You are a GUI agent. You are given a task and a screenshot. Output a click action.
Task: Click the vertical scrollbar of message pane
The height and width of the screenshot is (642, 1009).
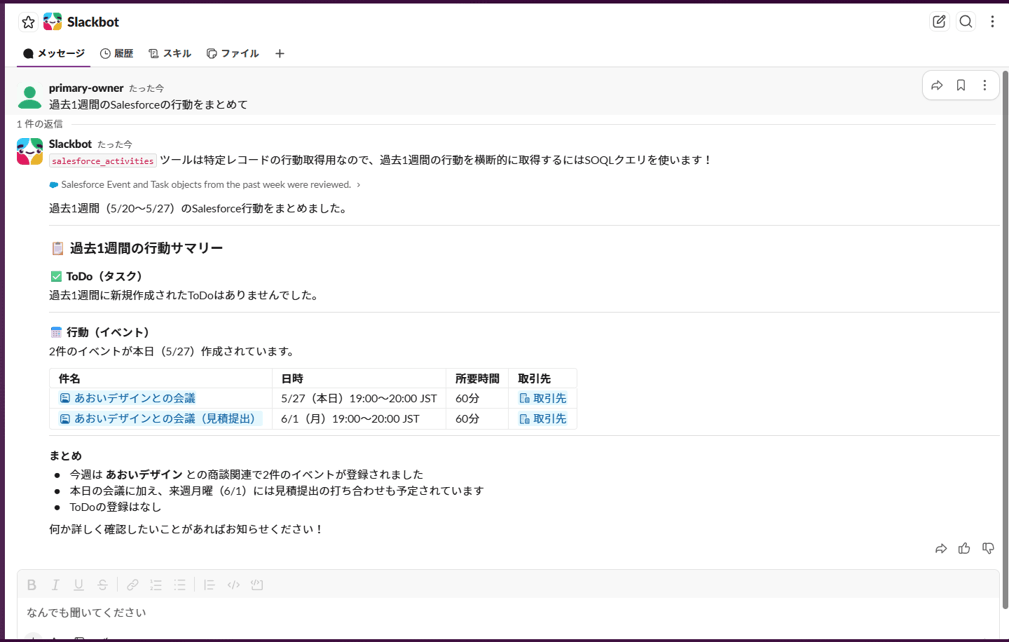point(1004,338)
